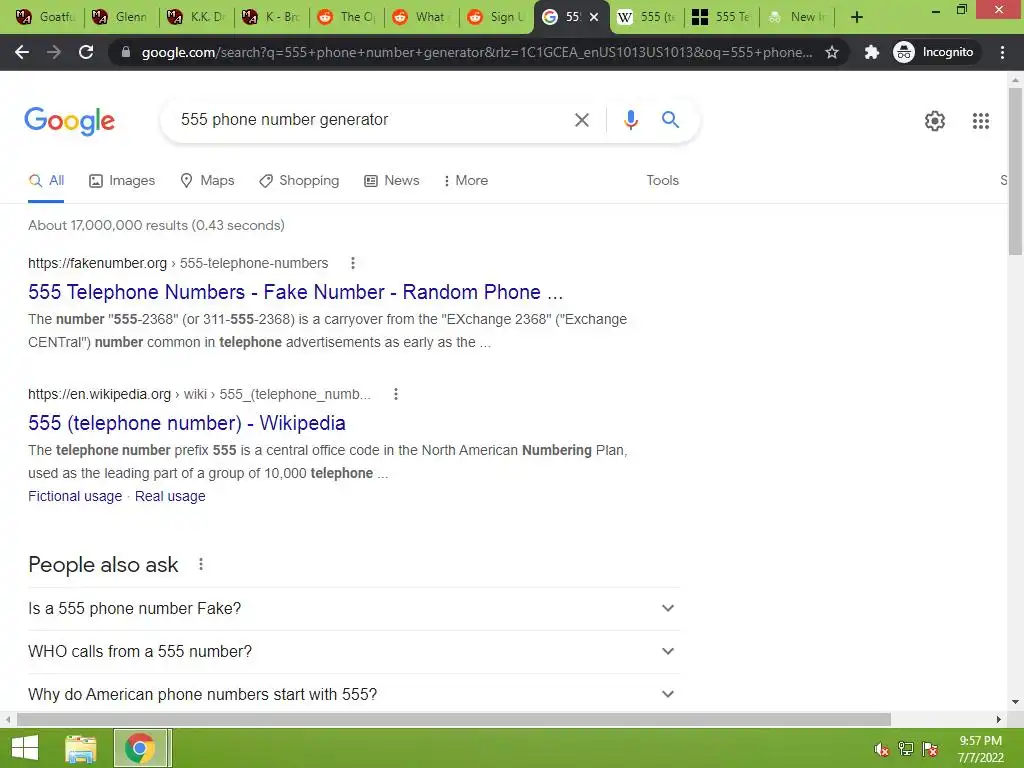
Task: Expand 'Why do American phone numbers start with 555?'
Action: coord(353,694)
